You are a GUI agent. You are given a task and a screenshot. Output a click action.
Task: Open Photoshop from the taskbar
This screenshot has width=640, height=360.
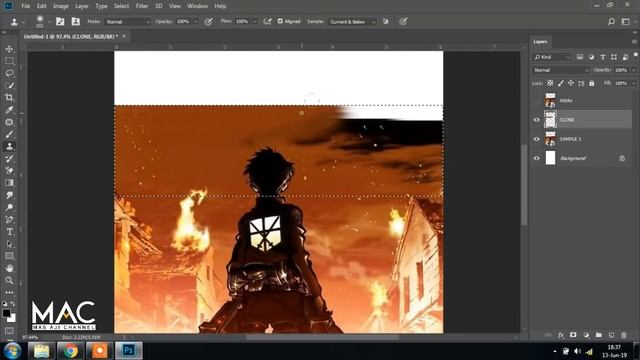tap(129, 351)
